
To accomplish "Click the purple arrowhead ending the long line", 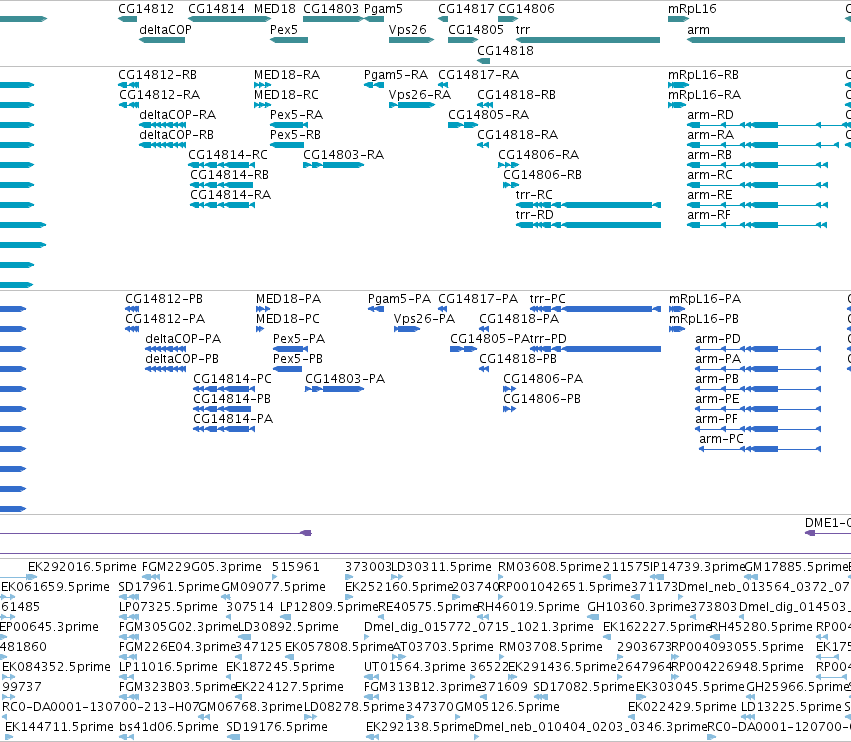I will [x=307, y=533].
